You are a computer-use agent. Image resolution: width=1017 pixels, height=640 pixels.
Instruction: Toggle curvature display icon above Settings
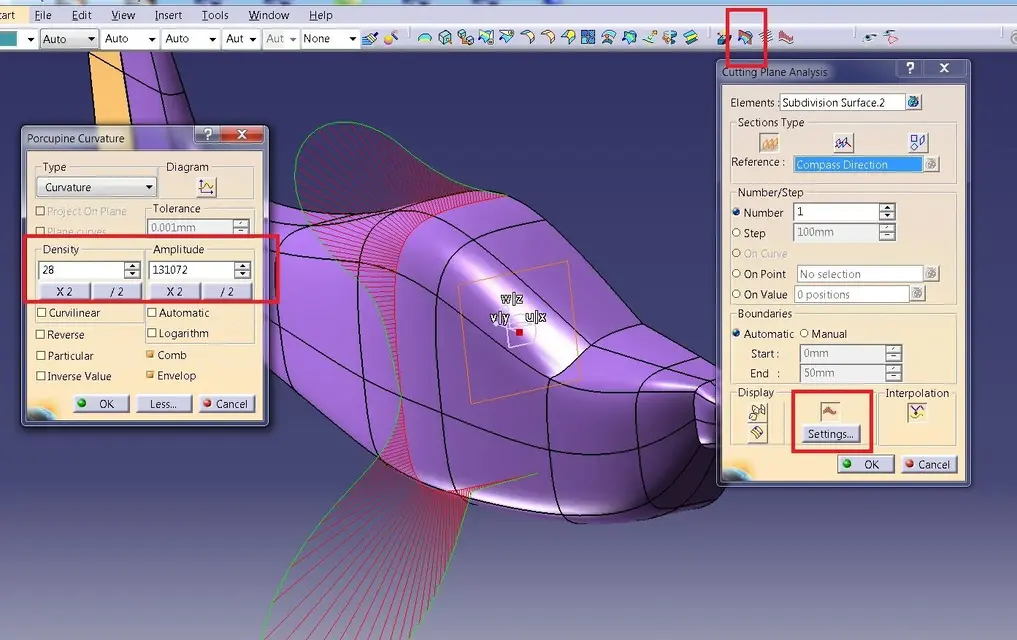click(830, 411)
